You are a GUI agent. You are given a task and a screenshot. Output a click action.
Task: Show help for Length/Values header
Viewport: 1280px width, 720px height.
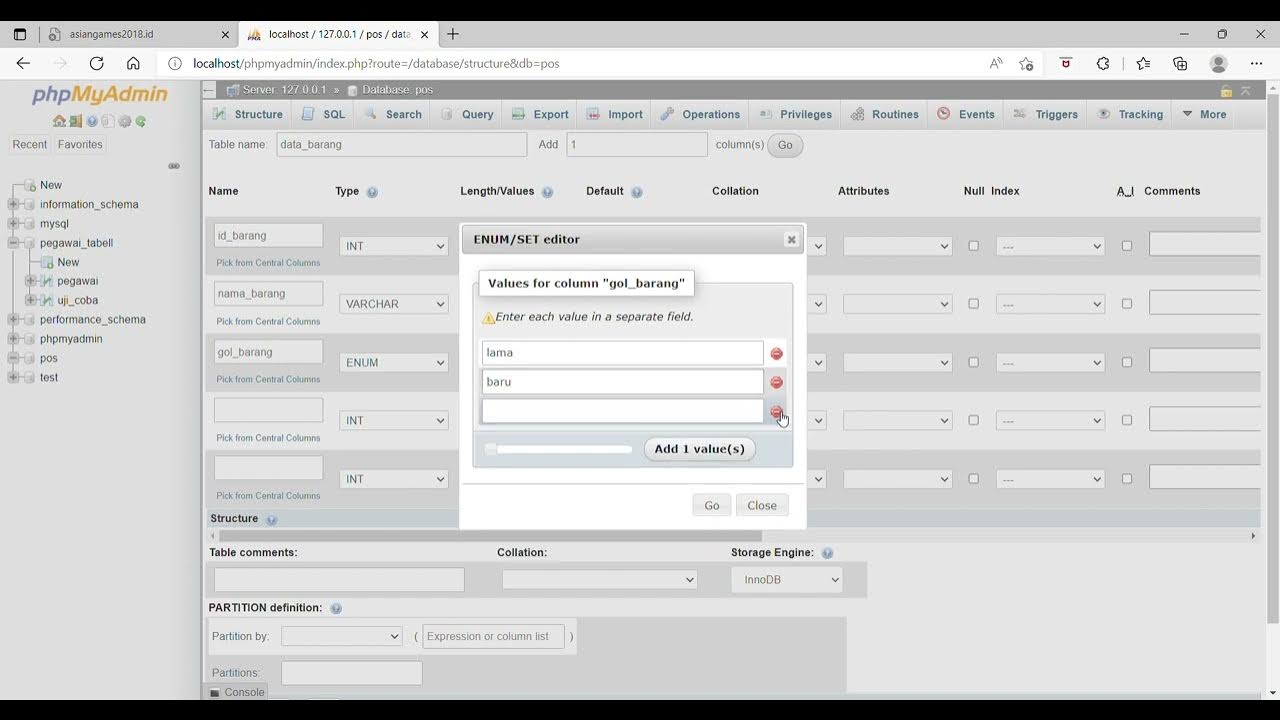pos(547,192)
